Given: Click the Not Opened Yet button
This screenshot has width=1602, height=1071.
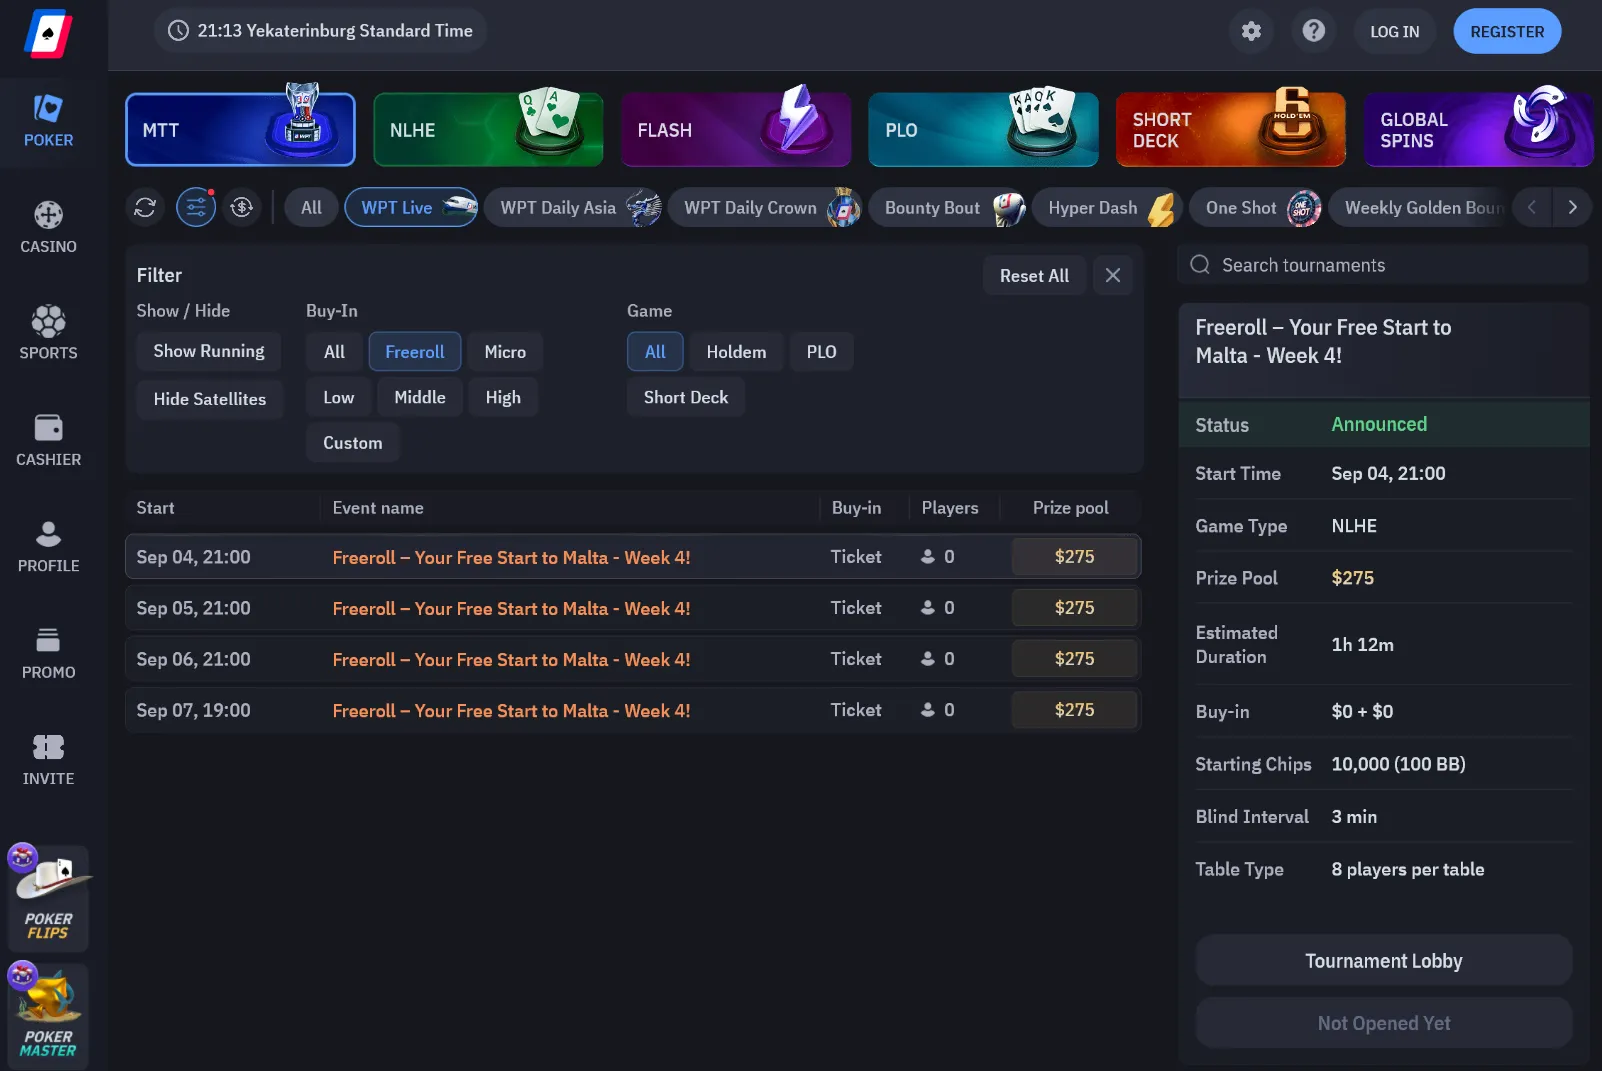Looking at the screenshot, I should coord(1384,1023).
